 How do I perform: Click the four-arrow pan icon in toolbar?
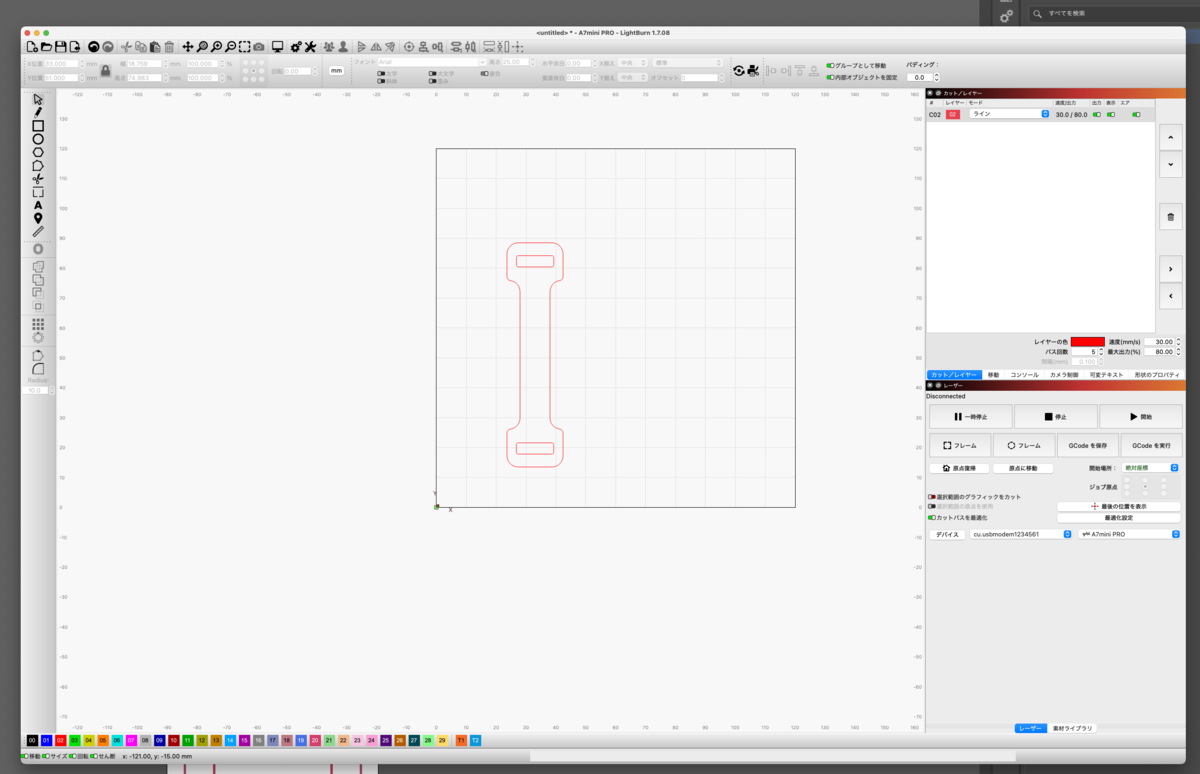coord(188,46)
